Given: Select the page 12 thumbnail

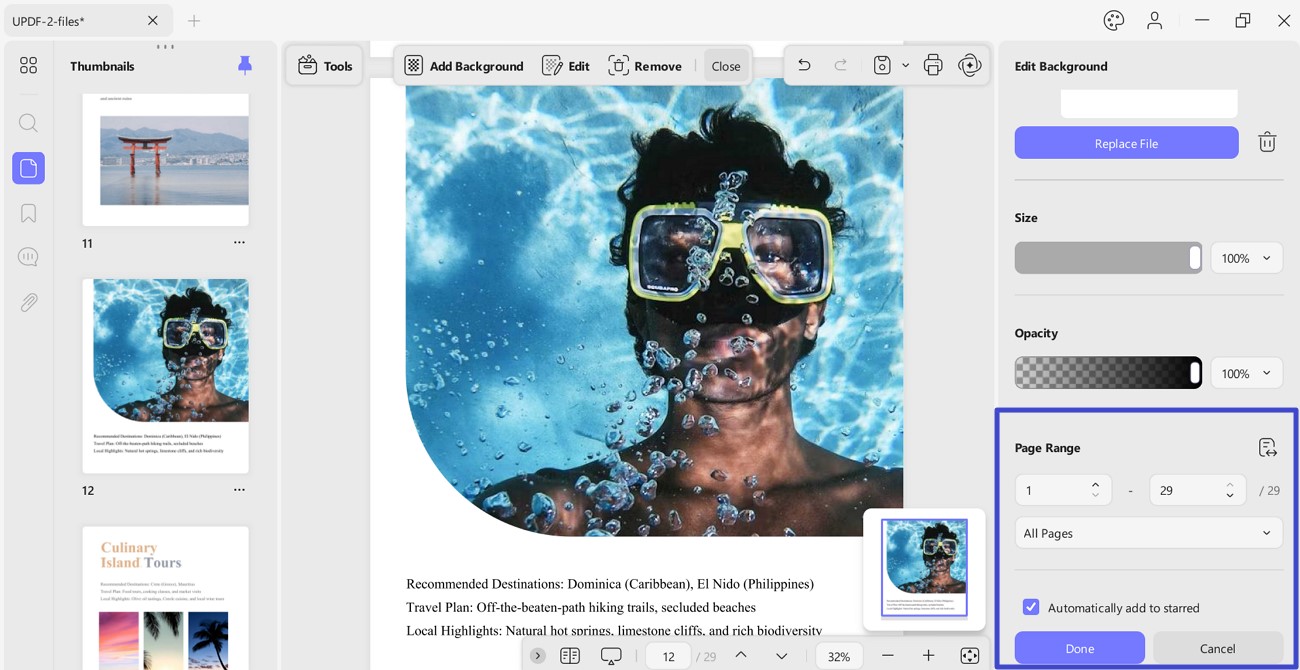Looking at the screenshot, I should coord(165,376).
